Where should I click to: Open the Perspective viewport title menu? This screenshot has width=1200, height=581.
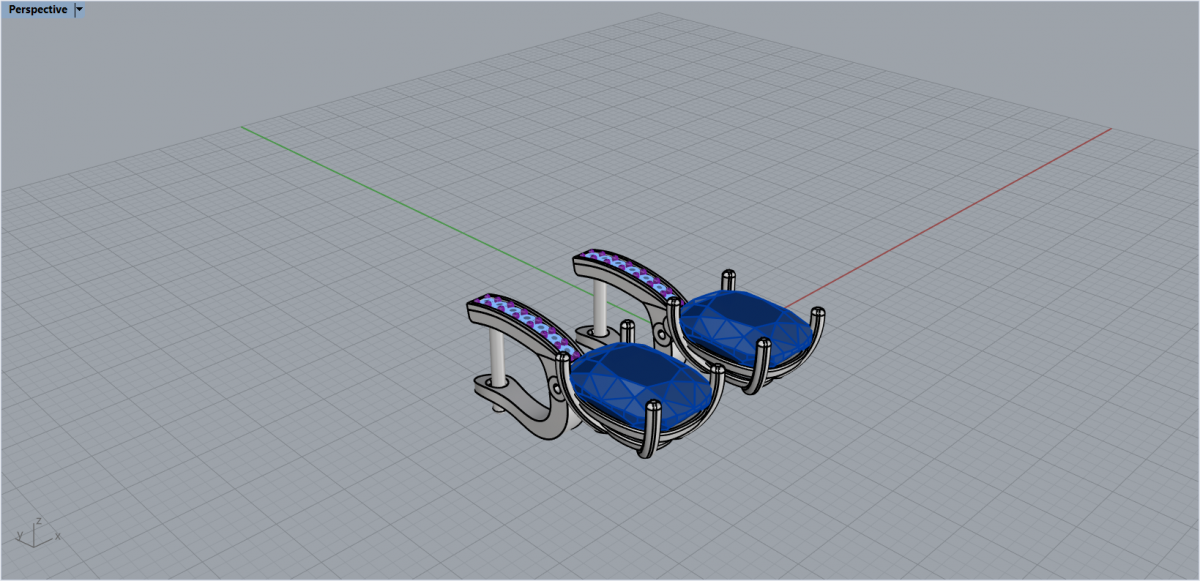coord(38,9)
